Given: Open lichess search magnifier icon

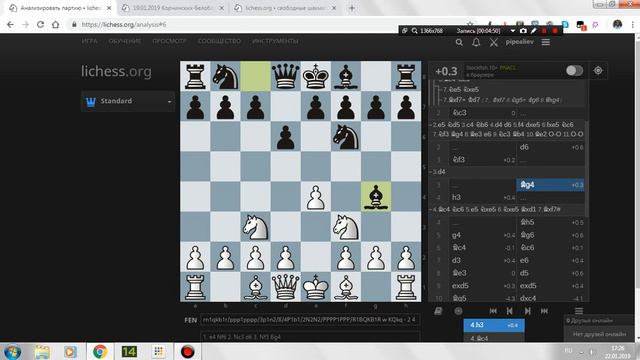Looking at the screenshot, I should (x=459, y=42).
